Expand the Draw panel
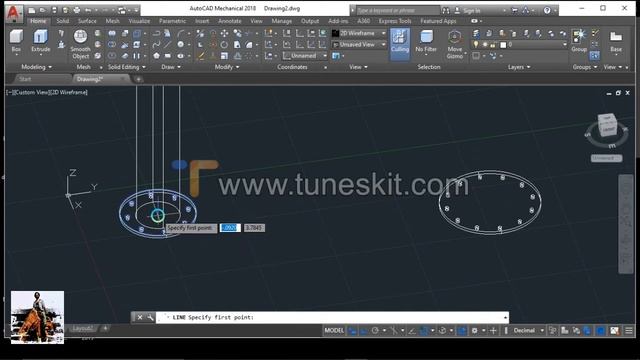 [x=171, y=67]
